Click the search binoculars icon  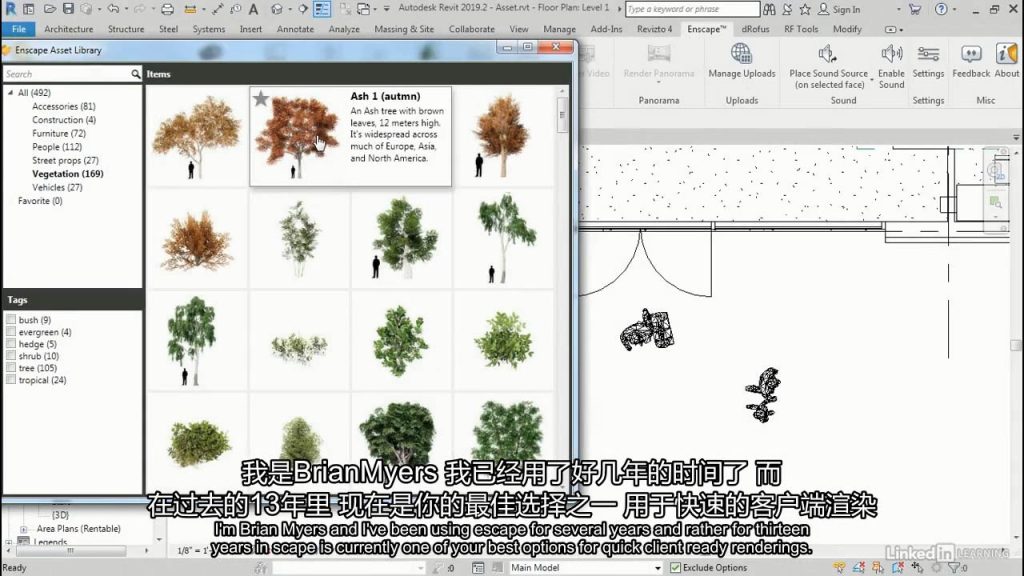[x=769, y=9]
